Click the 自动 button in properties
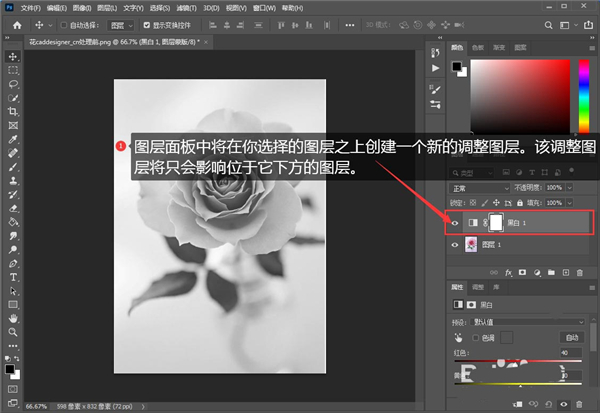This screenshot has height=413, width=600. point(573,337)
